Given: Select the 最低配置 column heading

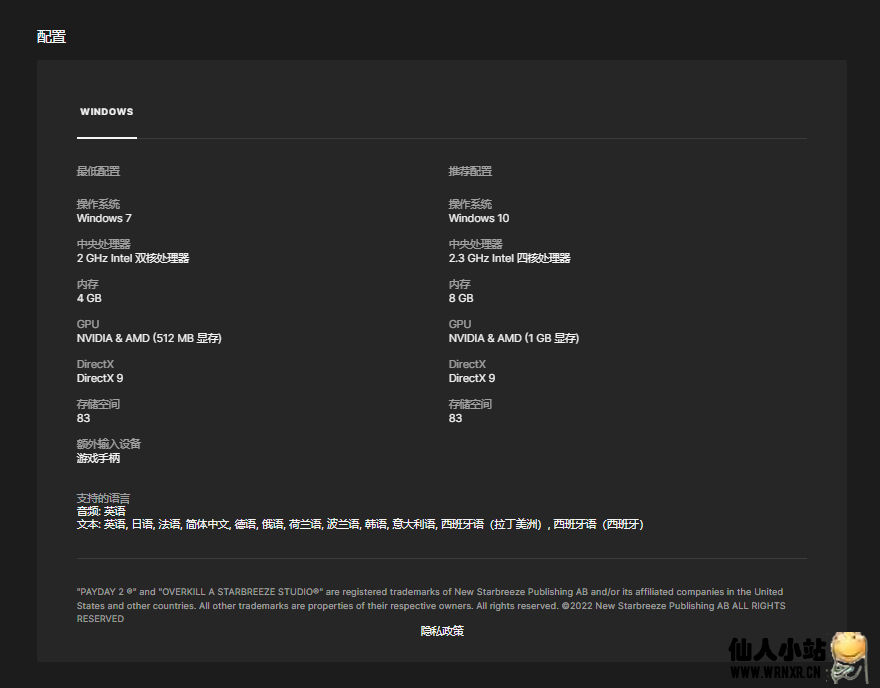Looking at the screenshot, I should 98,171.
